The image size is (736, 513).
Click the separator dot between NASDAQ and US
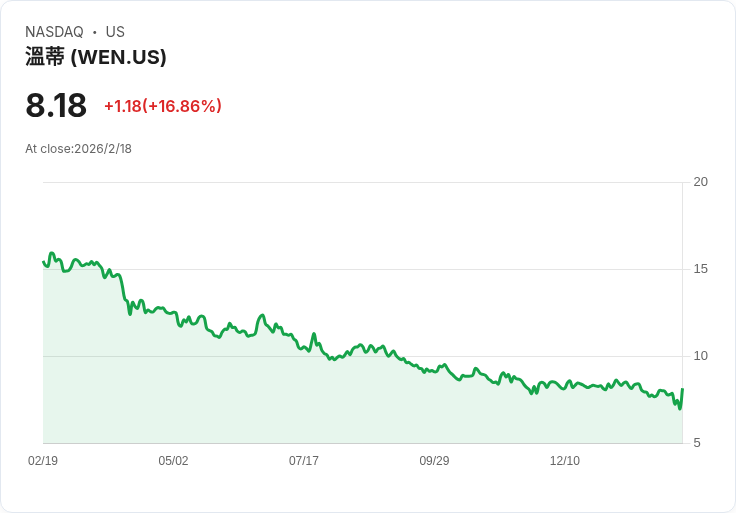94,32
